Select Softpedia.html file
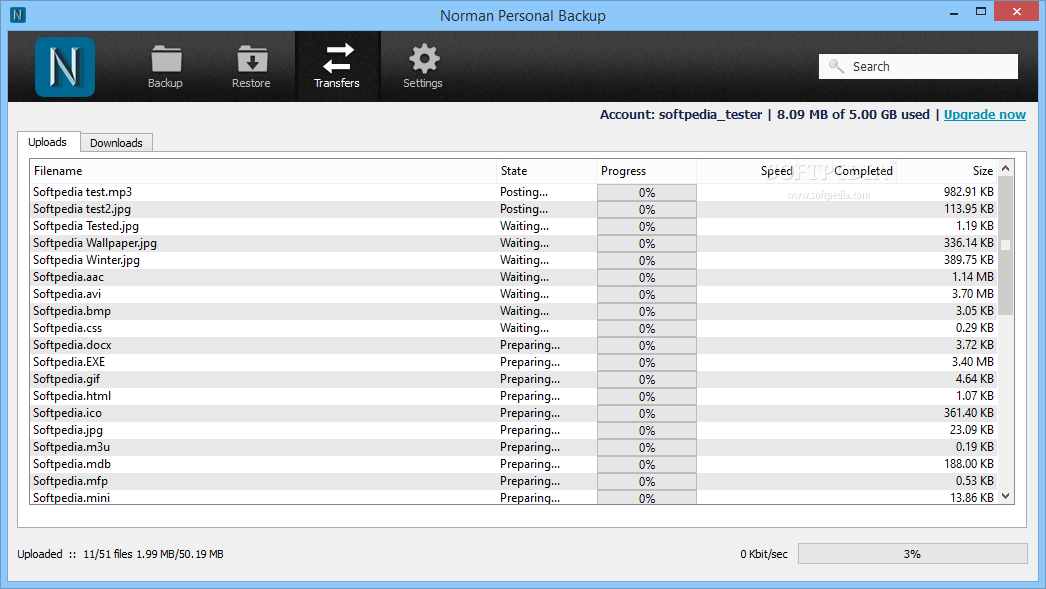Viewport: 1046px width, 589px height. [x=72, y=396]
